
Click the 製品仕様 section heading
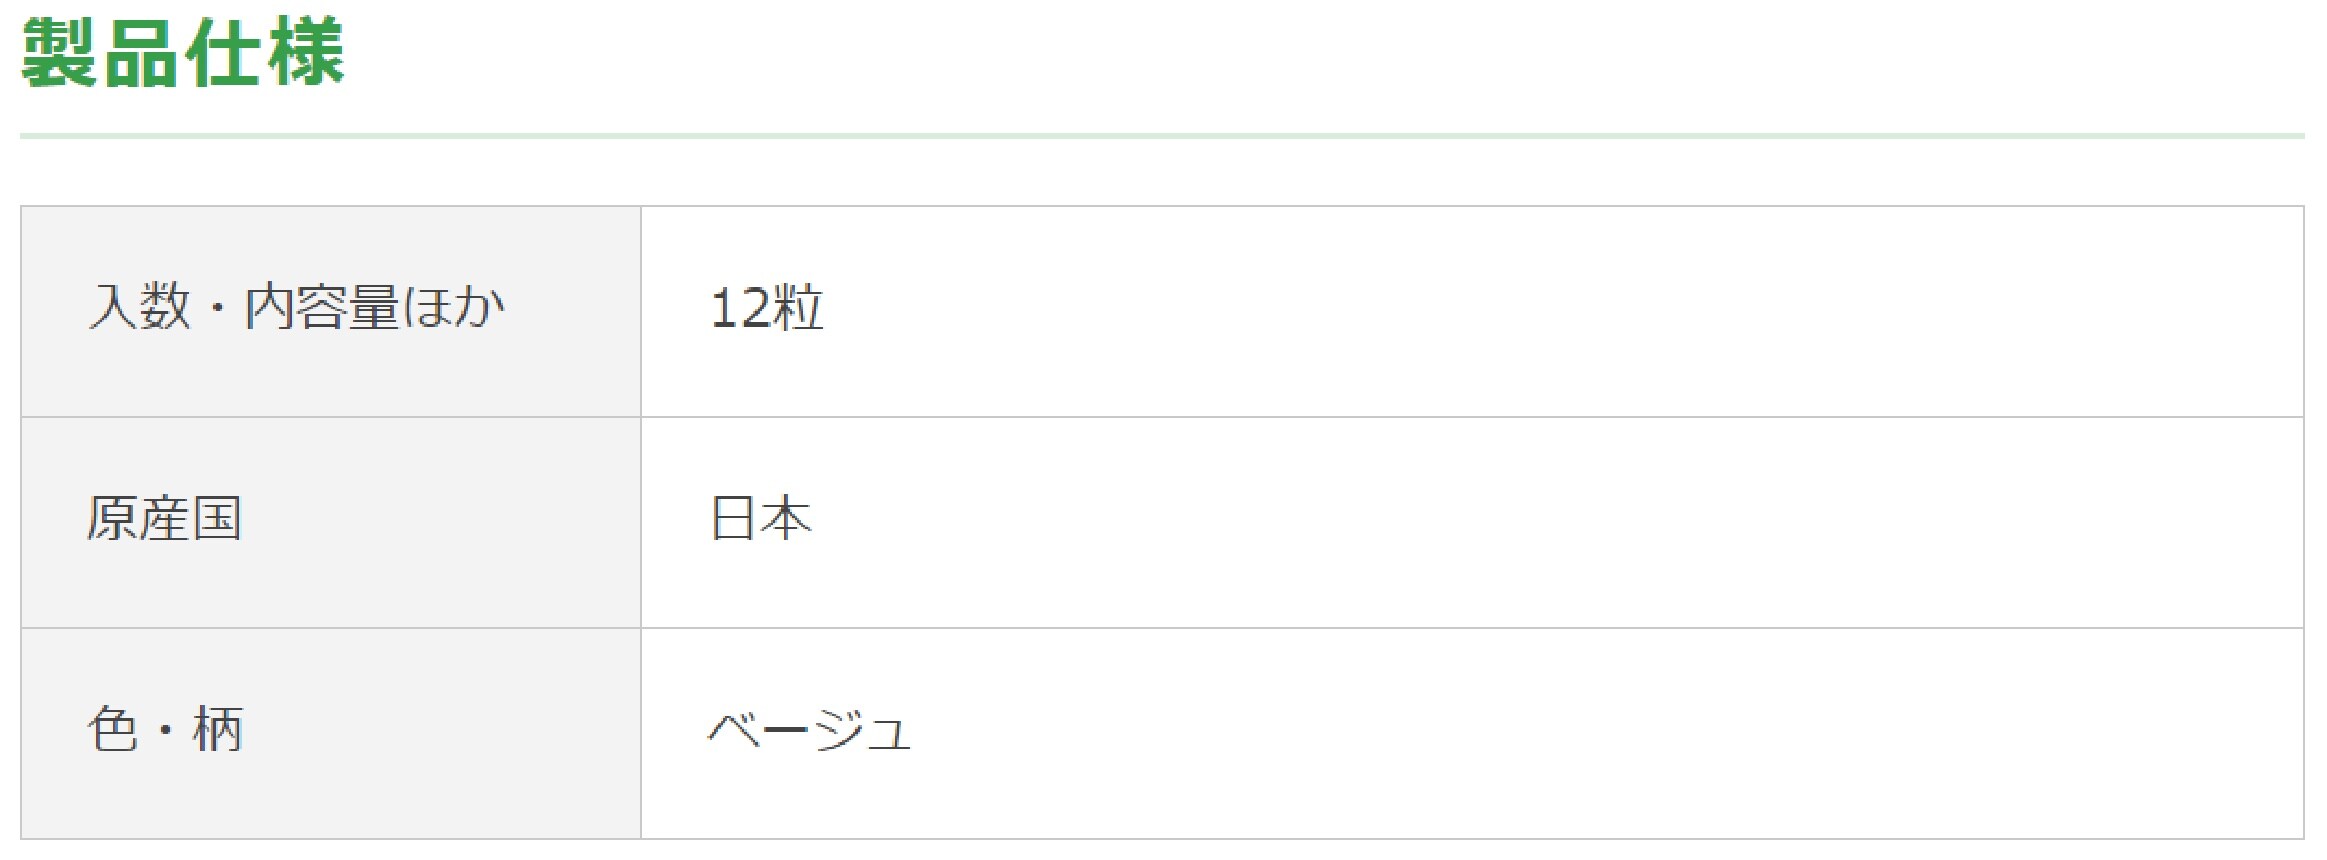[x=183, y=54]
